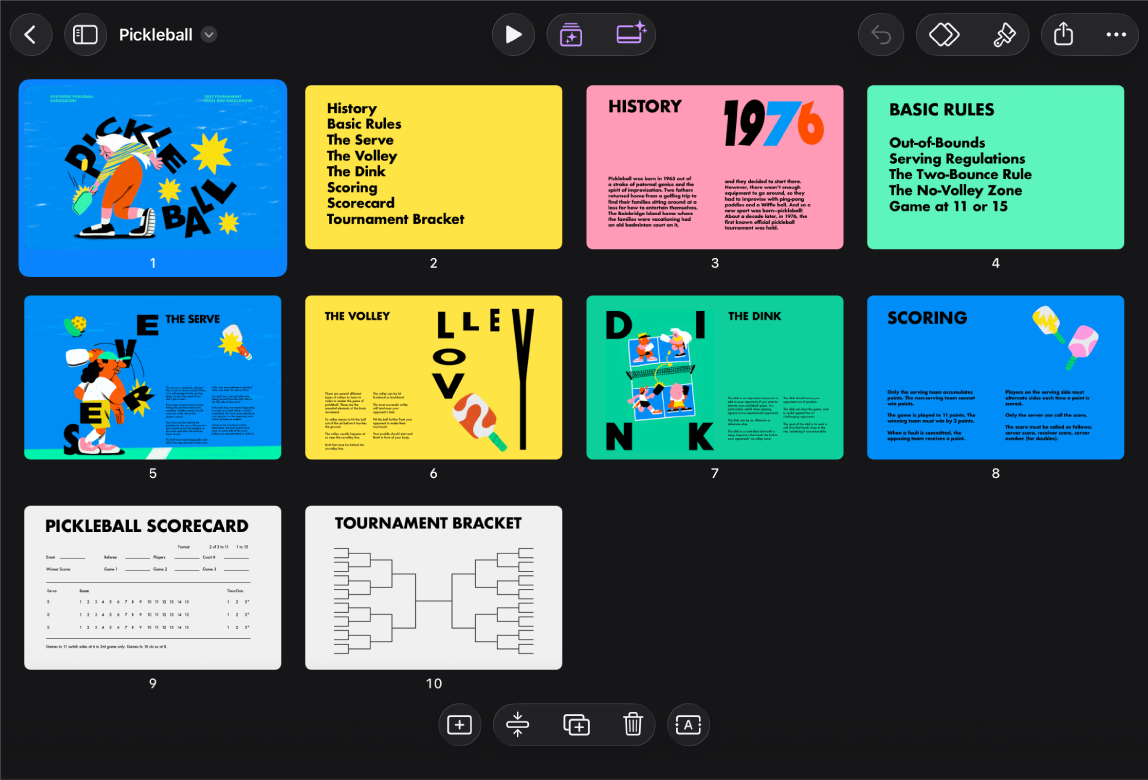
Task: Select the Pickleball Scorecard slide
Action: 152,587
